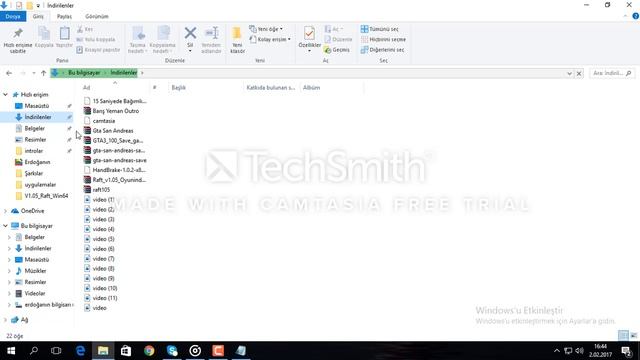Open Özellikler properties

click(309, 40)
